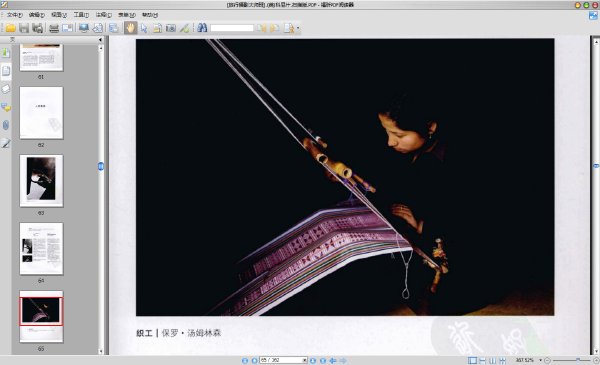Viewport: 600px width, 365px height.
Task: Open the 编辑 (Edit) menu
Action: click(37, 15)
